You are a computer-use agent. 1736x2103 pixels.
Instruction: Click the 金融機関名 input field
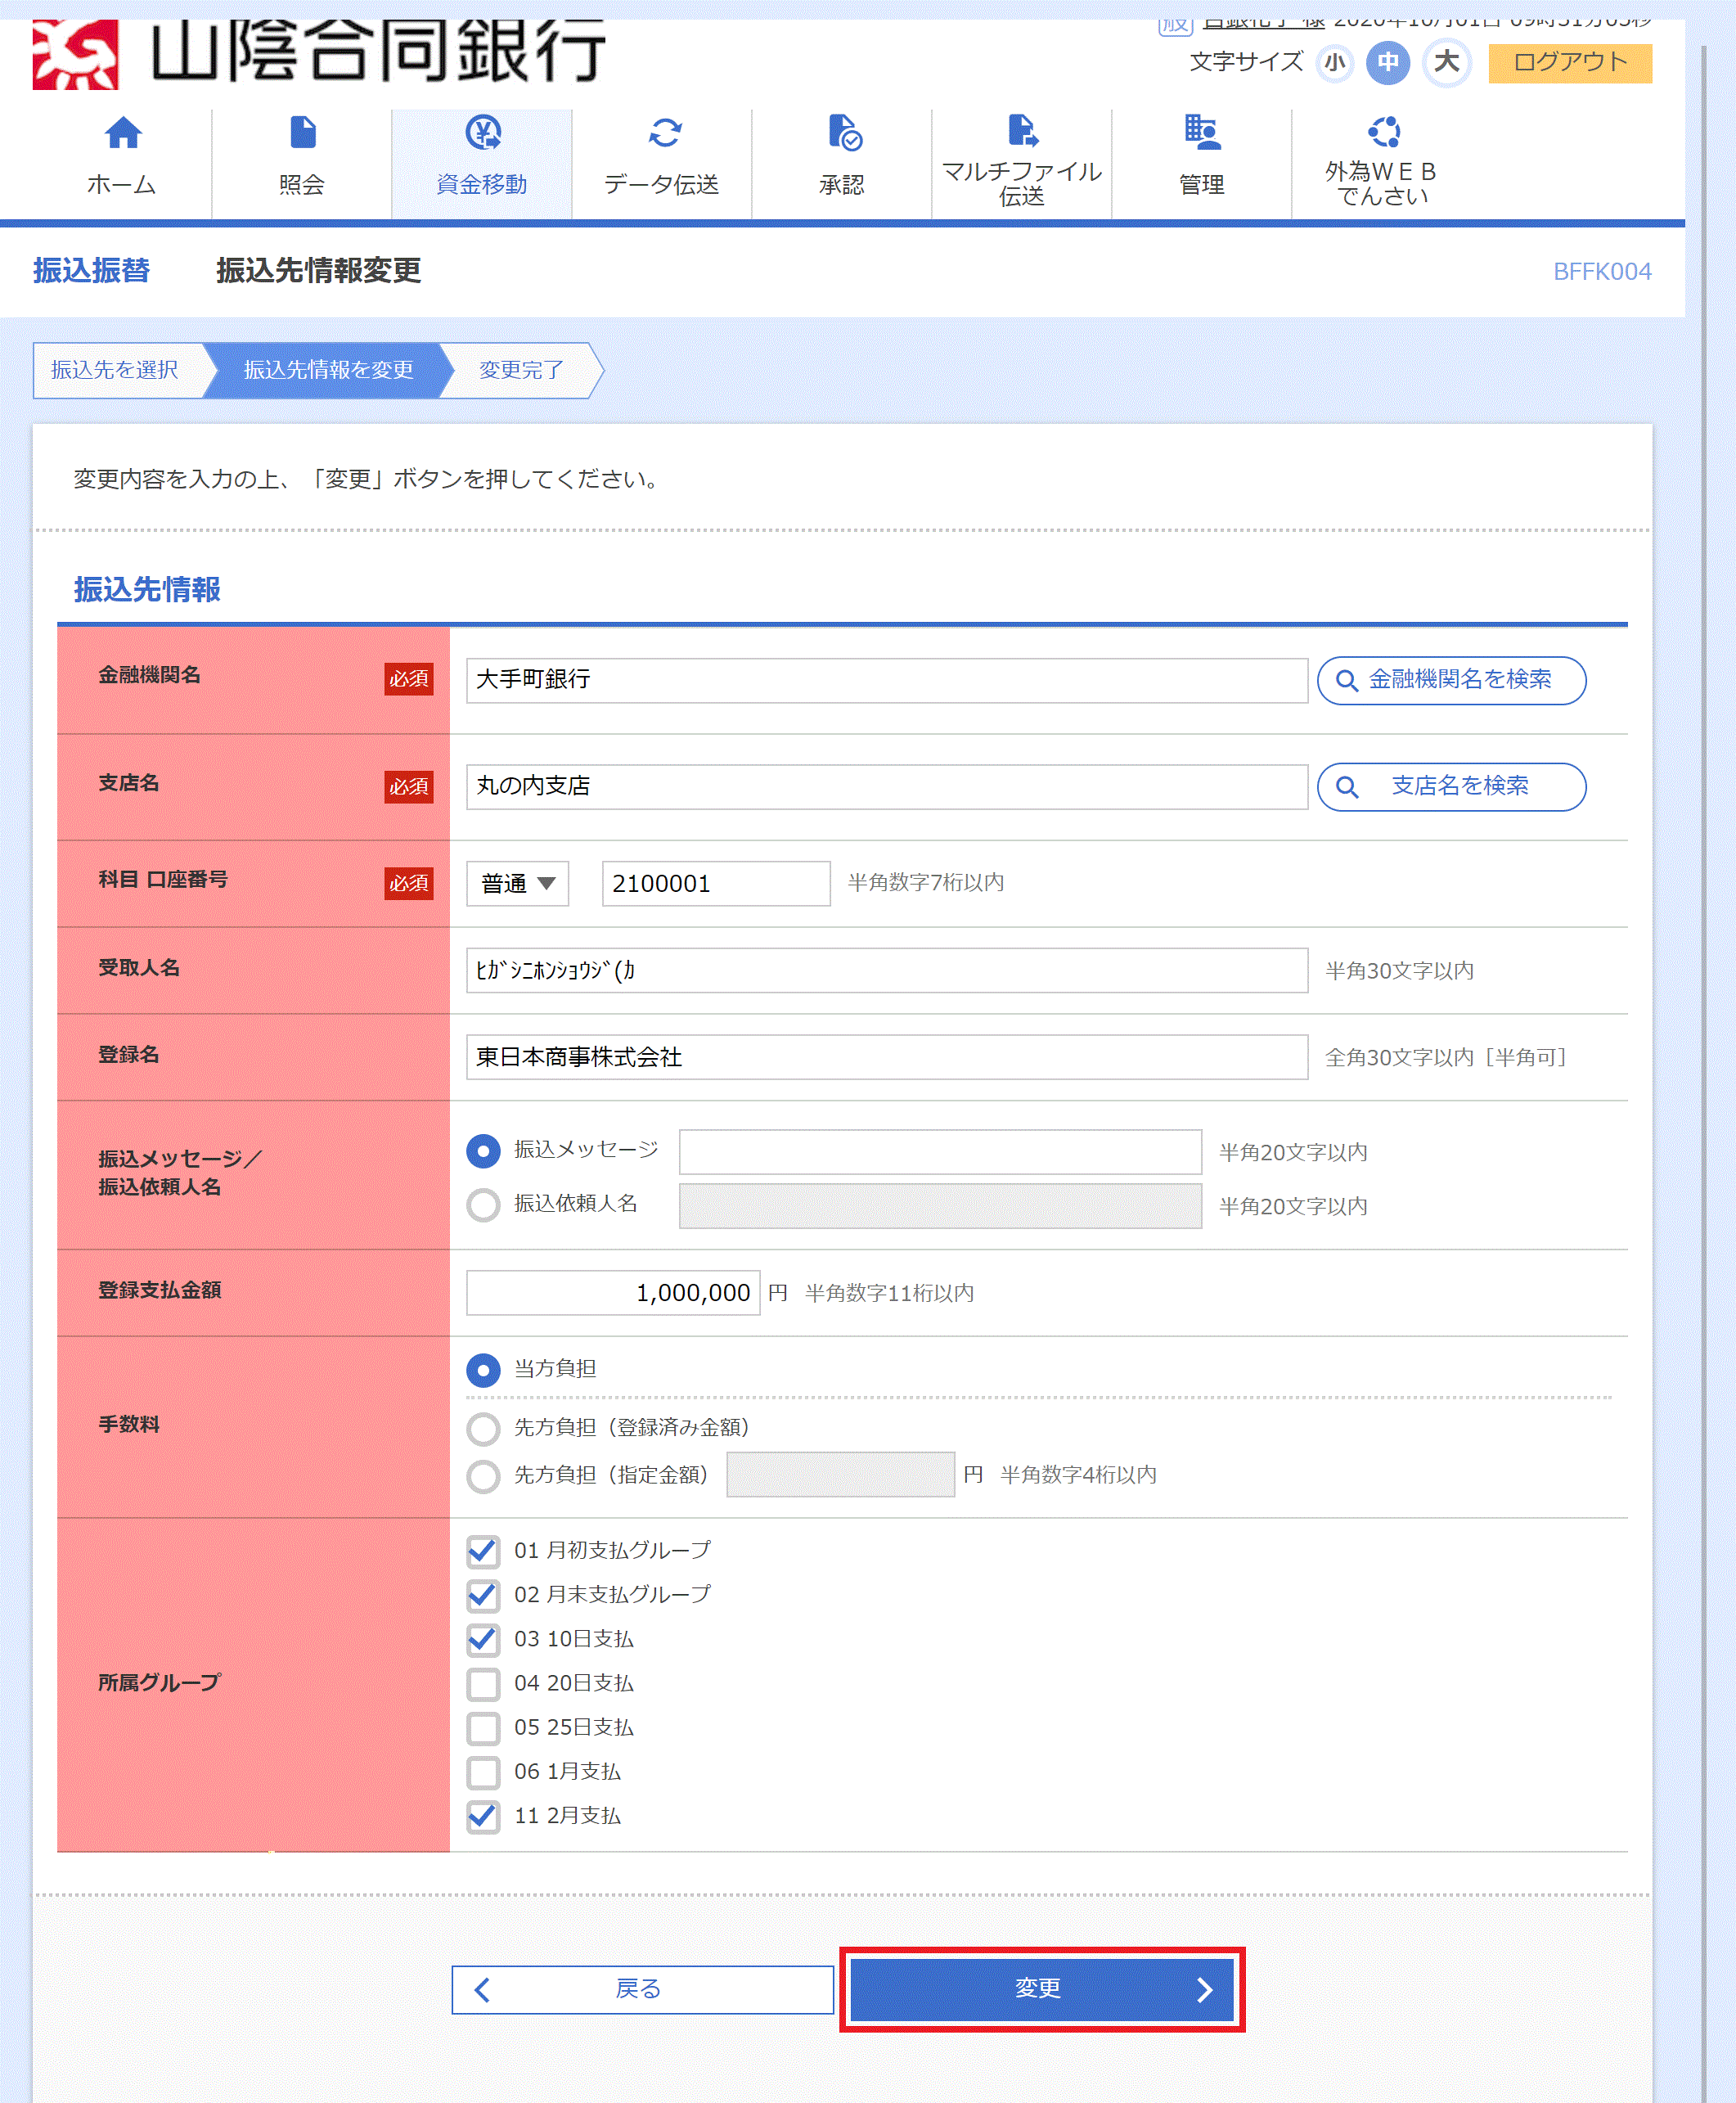(886, 680)
